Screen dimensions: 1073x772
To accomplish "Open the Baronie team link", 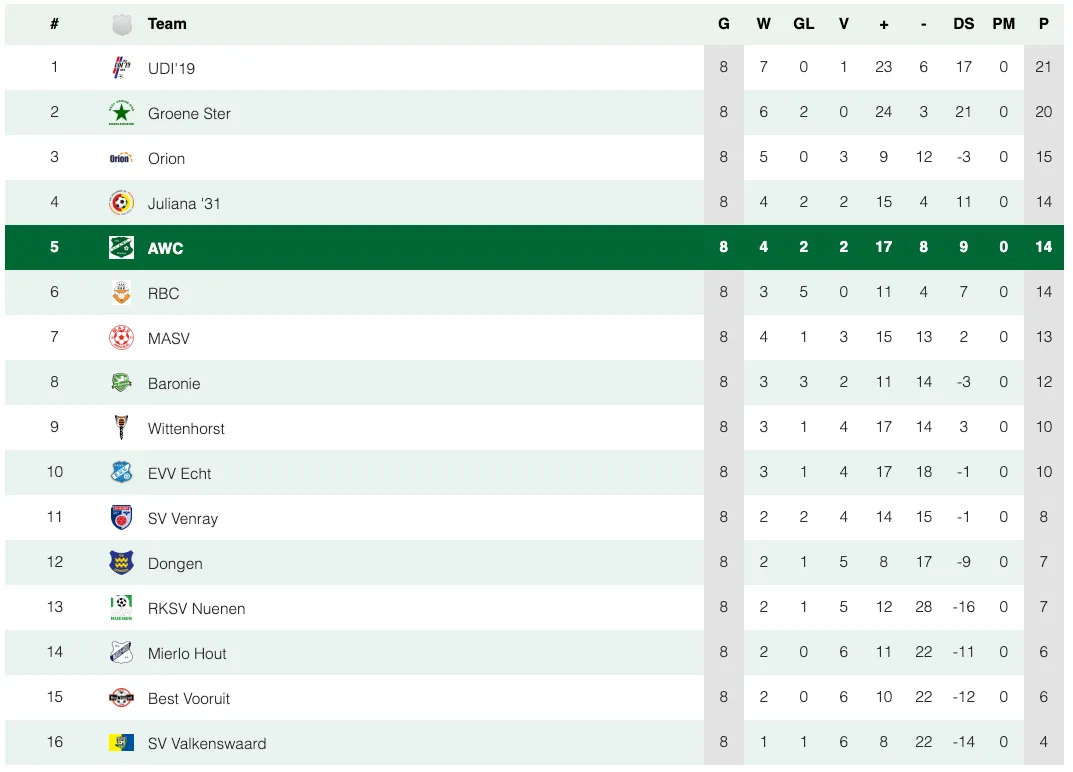I will coord(174,383).
